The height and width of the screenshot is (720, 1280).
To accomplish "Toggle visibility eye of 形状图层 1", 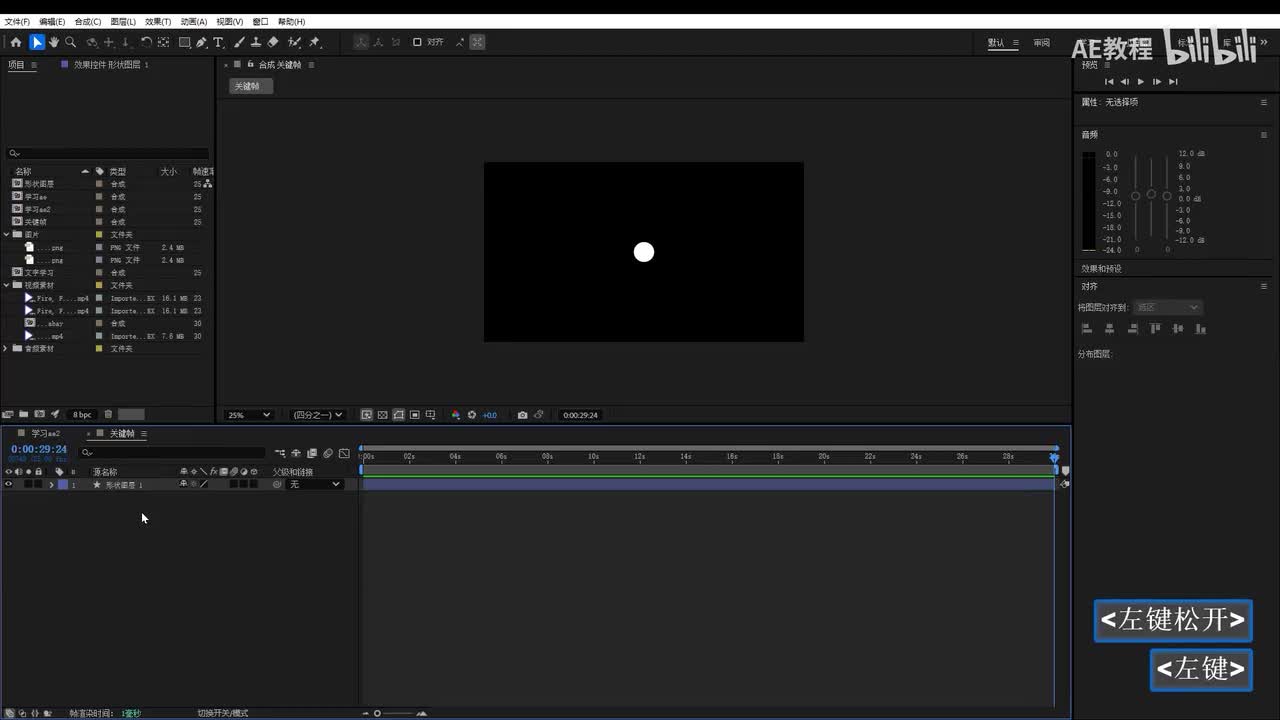I will [9, 484].
